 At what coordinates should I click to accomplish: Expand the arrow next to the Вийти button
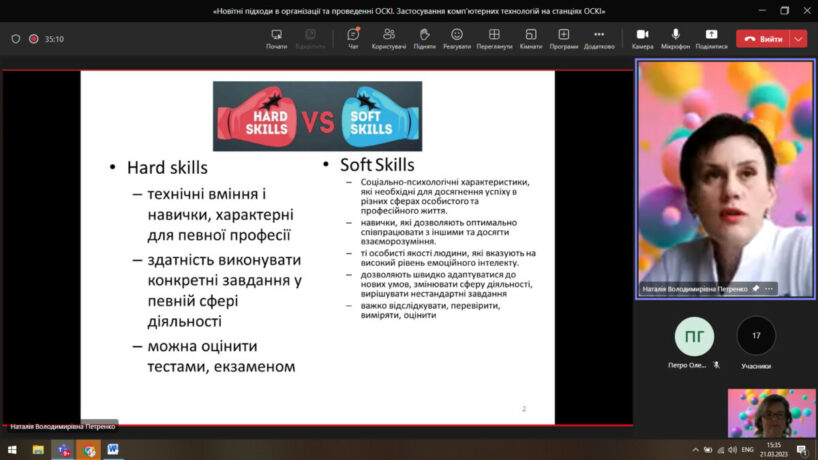click(798, 39)
